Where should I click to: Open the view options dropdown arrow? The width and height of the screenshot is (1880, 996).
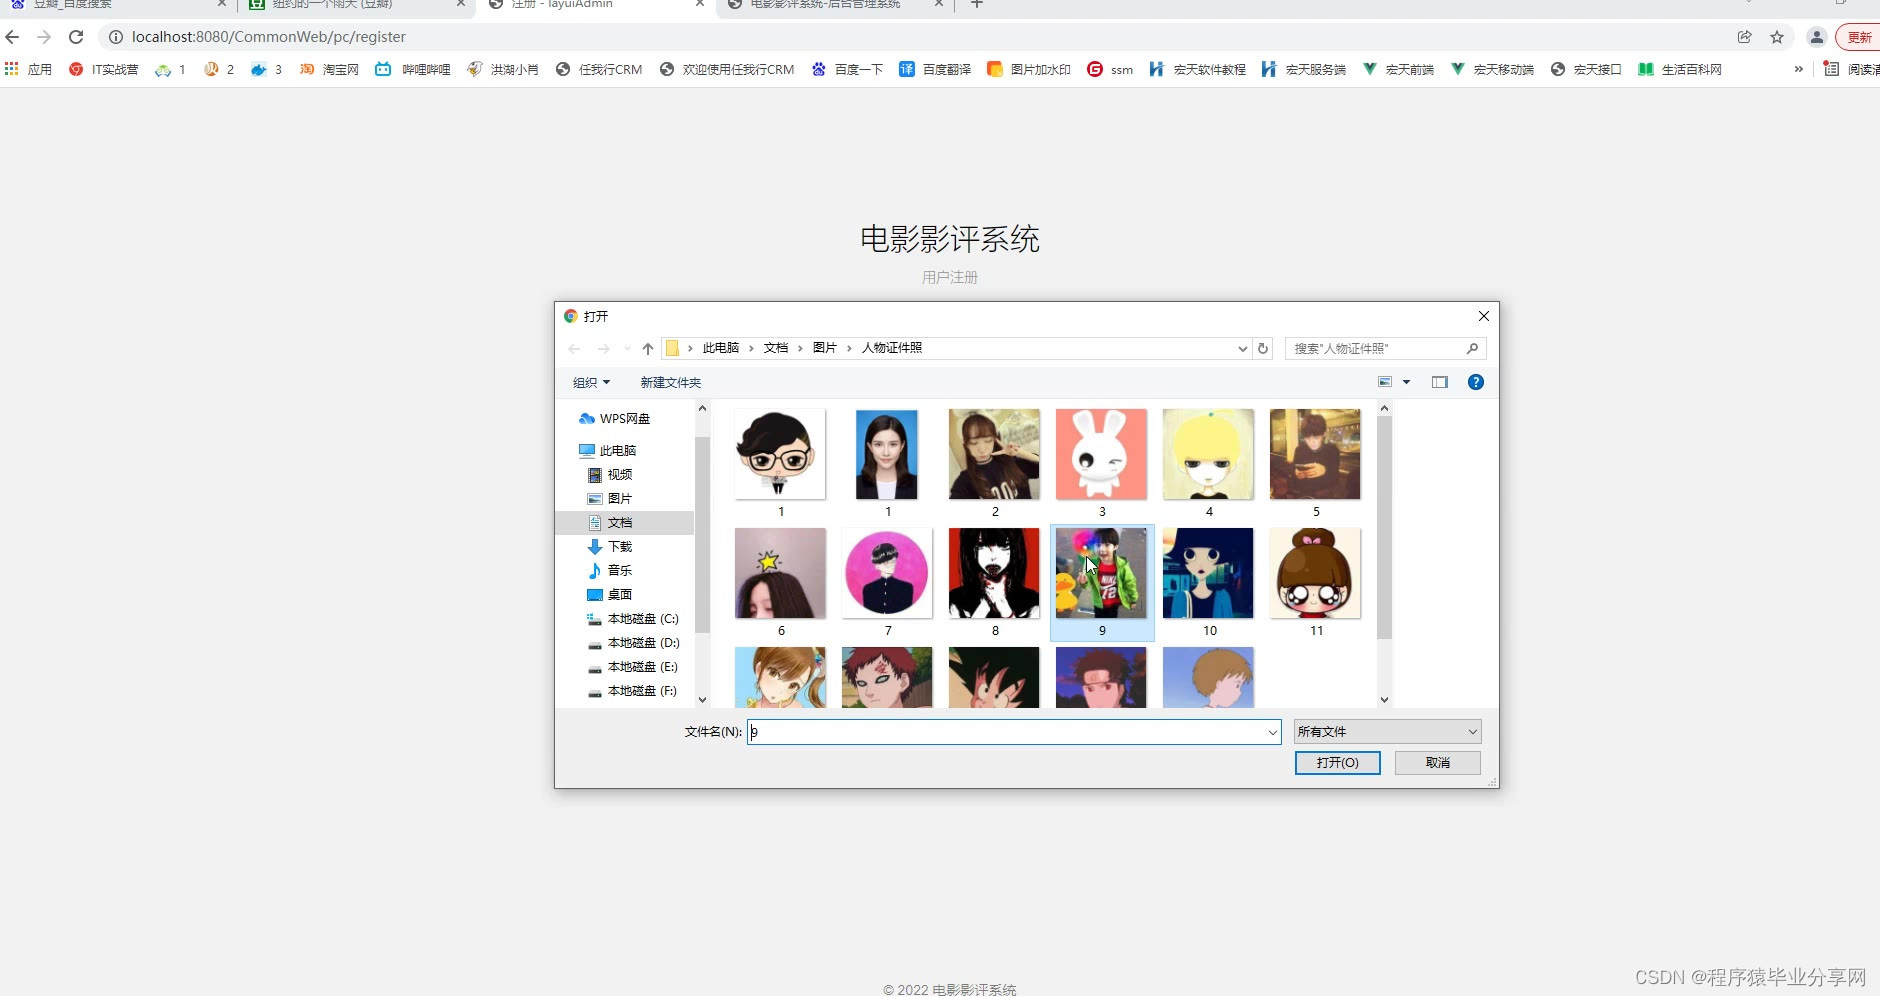point(1406,382)
